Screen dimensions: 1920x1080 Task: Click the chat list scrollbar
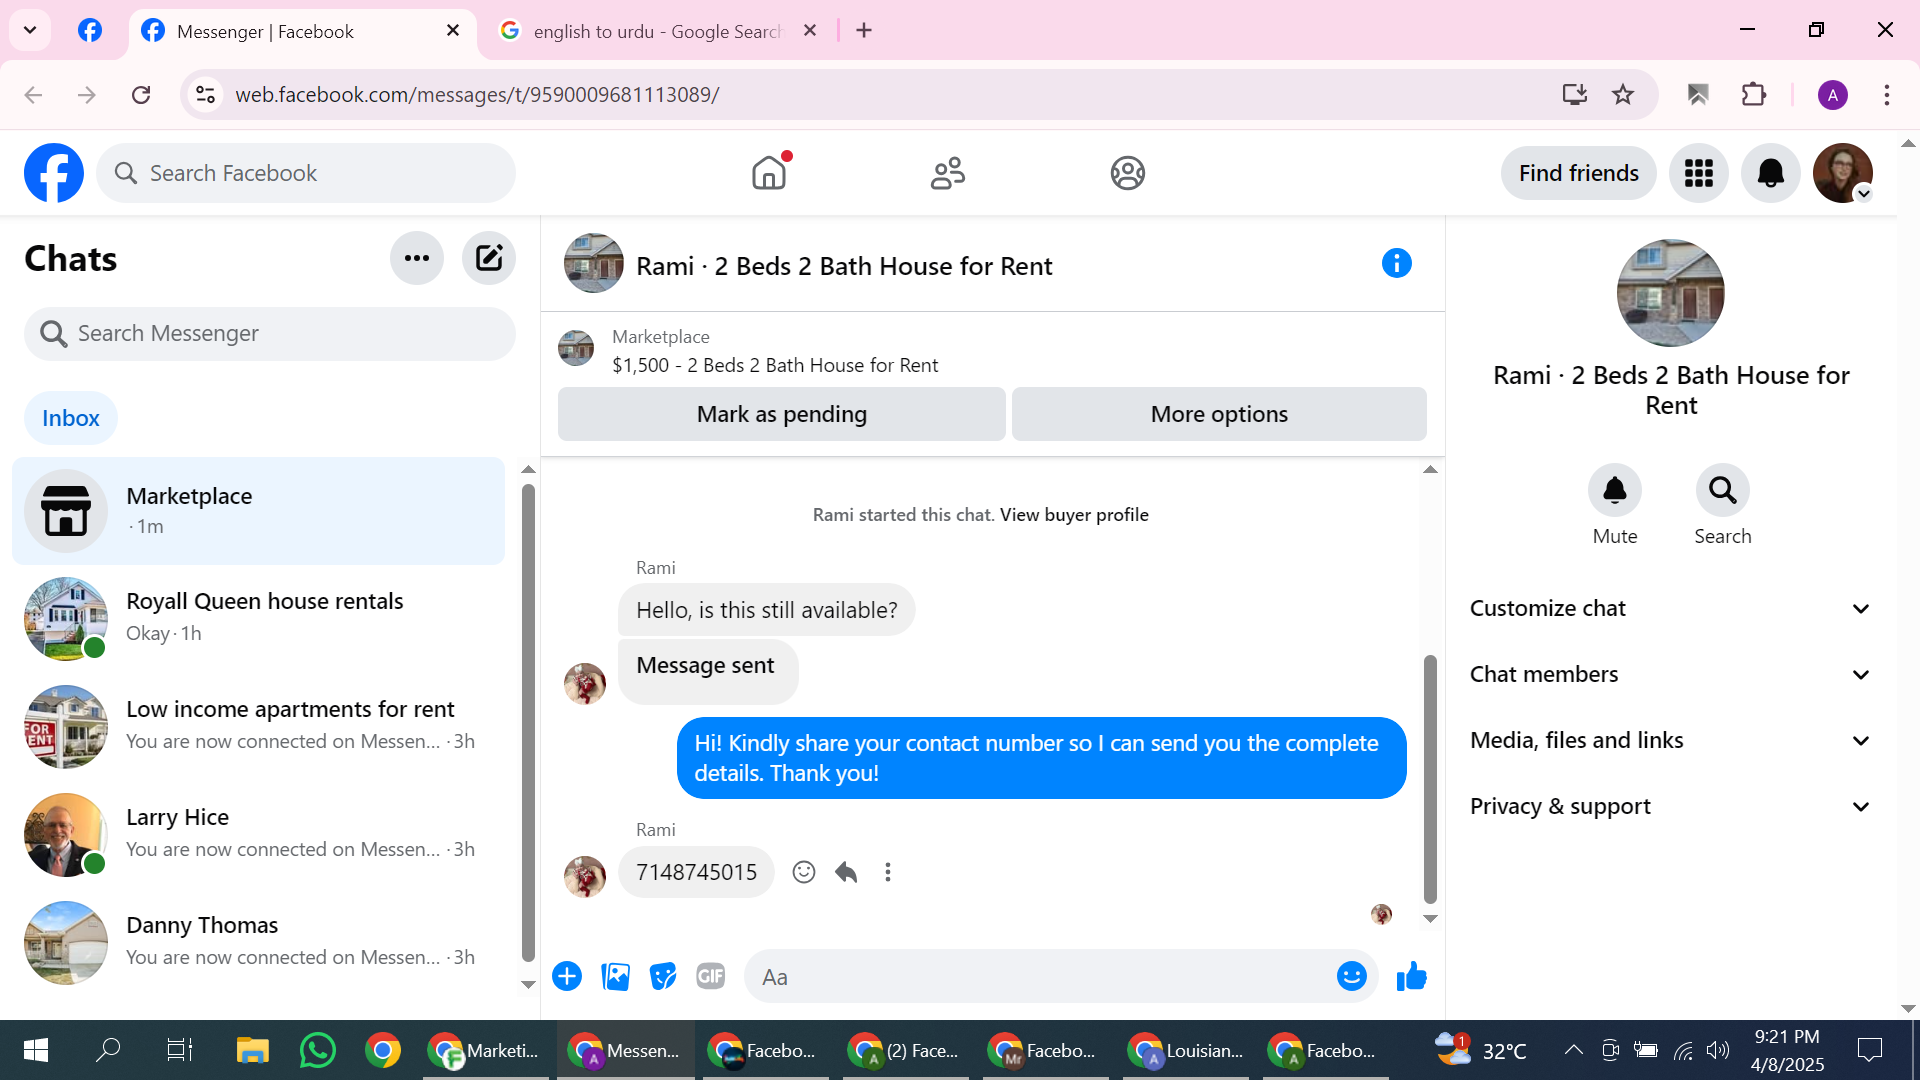[528, 720]
